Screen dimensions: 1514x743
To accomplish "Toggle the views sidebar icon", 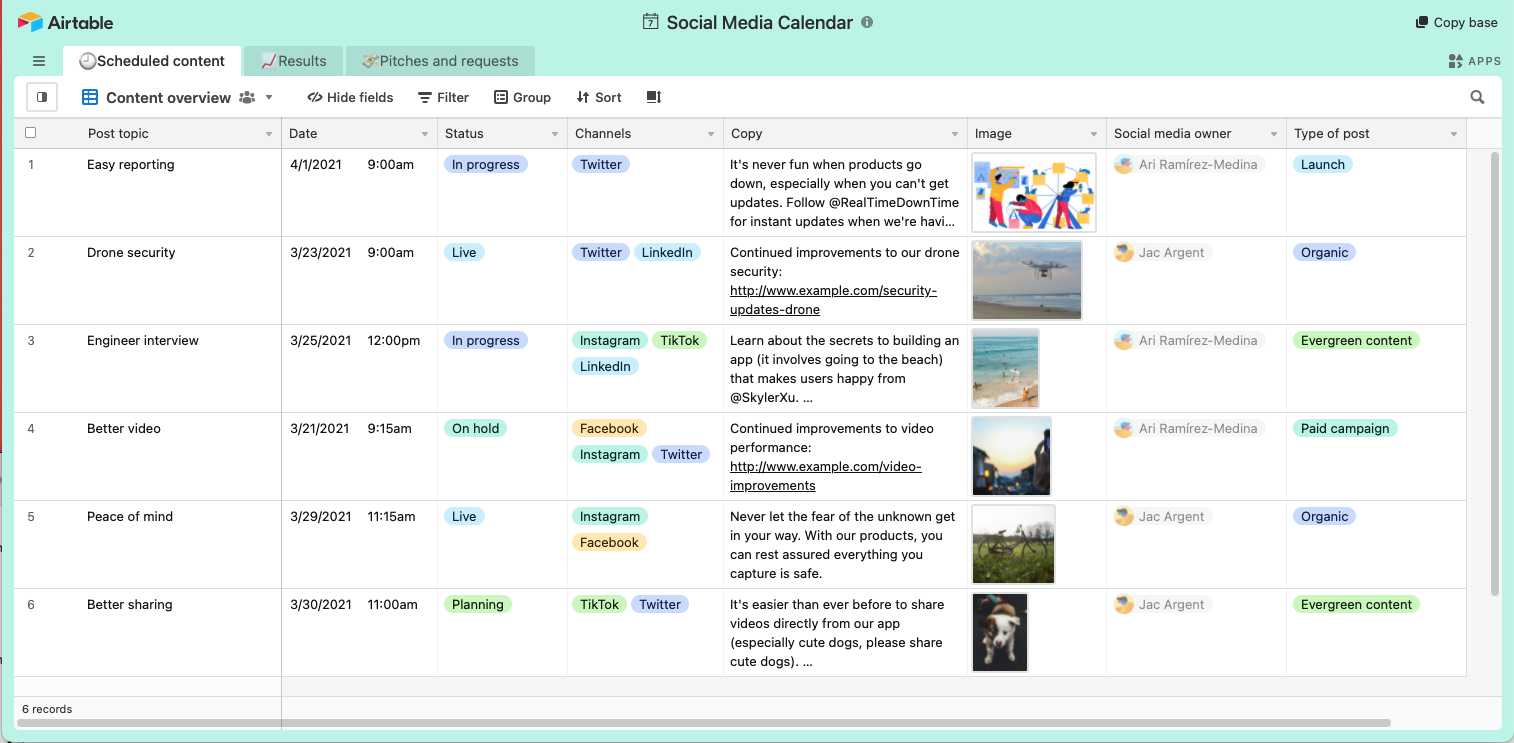I will 42,97.
